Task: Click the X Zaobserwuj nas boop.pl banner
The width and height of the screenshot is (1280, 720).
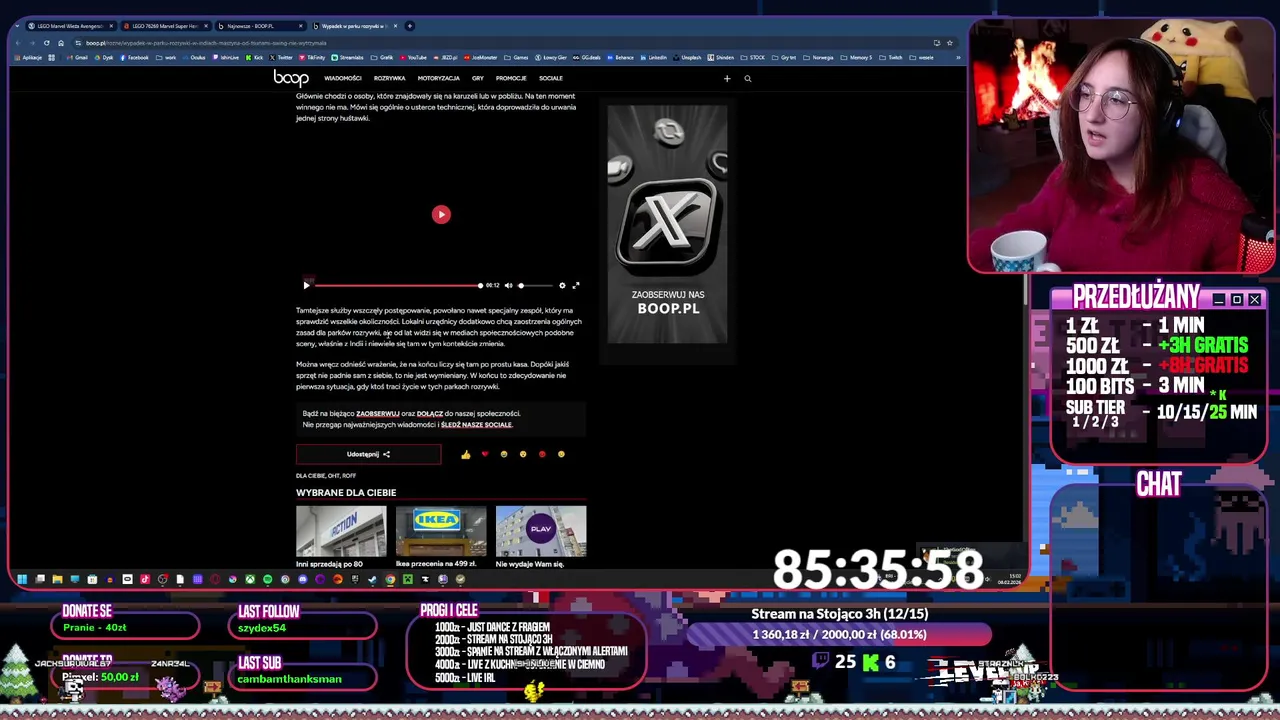Action: pyautogui.click(x=667, y=224)
